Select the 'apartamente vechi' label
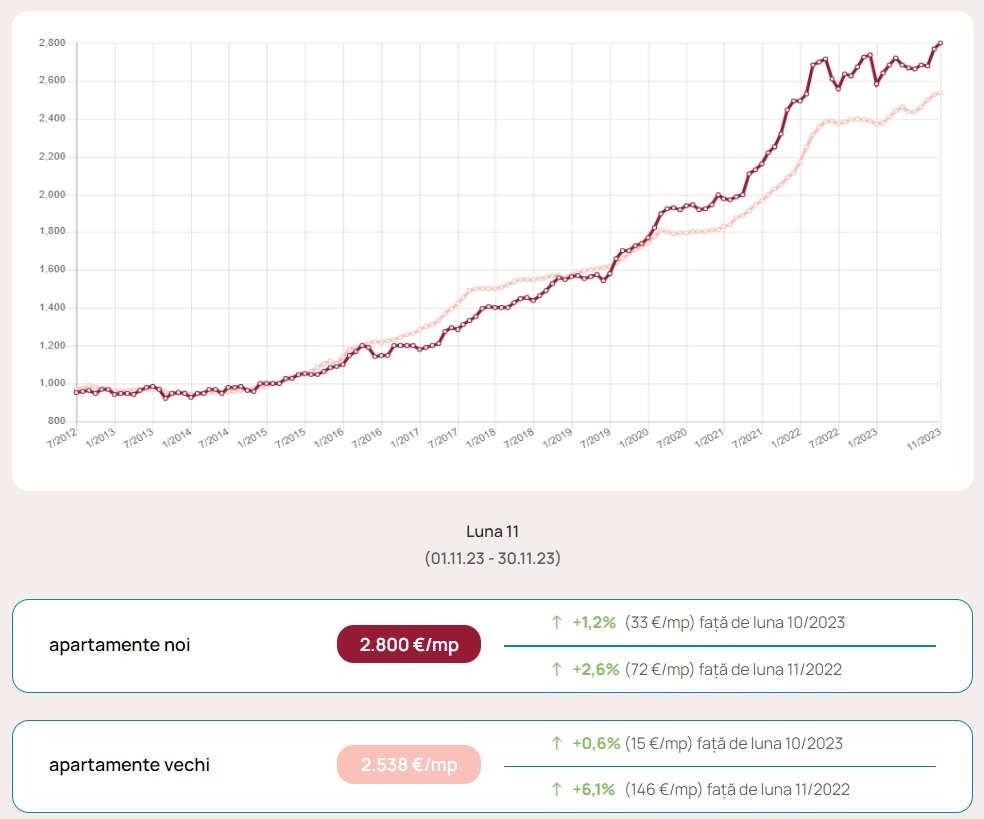The height and width of the screenshot is (819, 984). (x=129, y=766)
